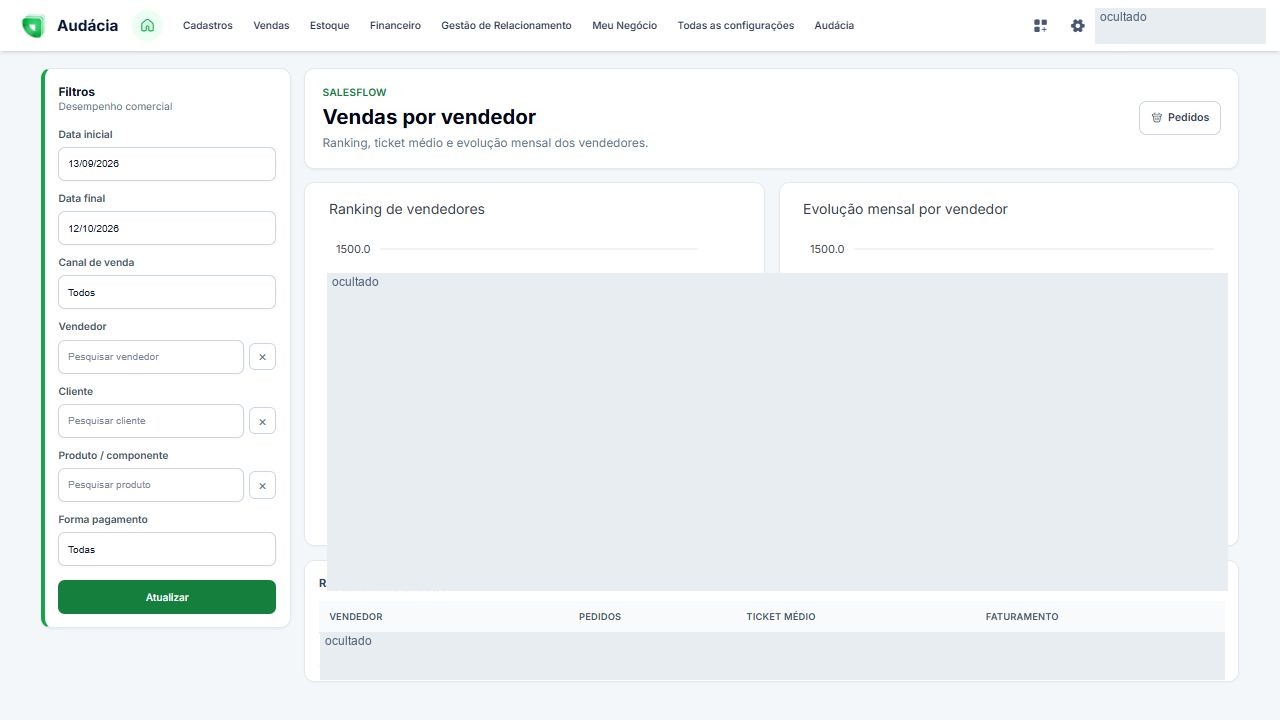The image size is (1280, 720).
Task: Clear the Vendedor search field
Action: pos(262,357)
